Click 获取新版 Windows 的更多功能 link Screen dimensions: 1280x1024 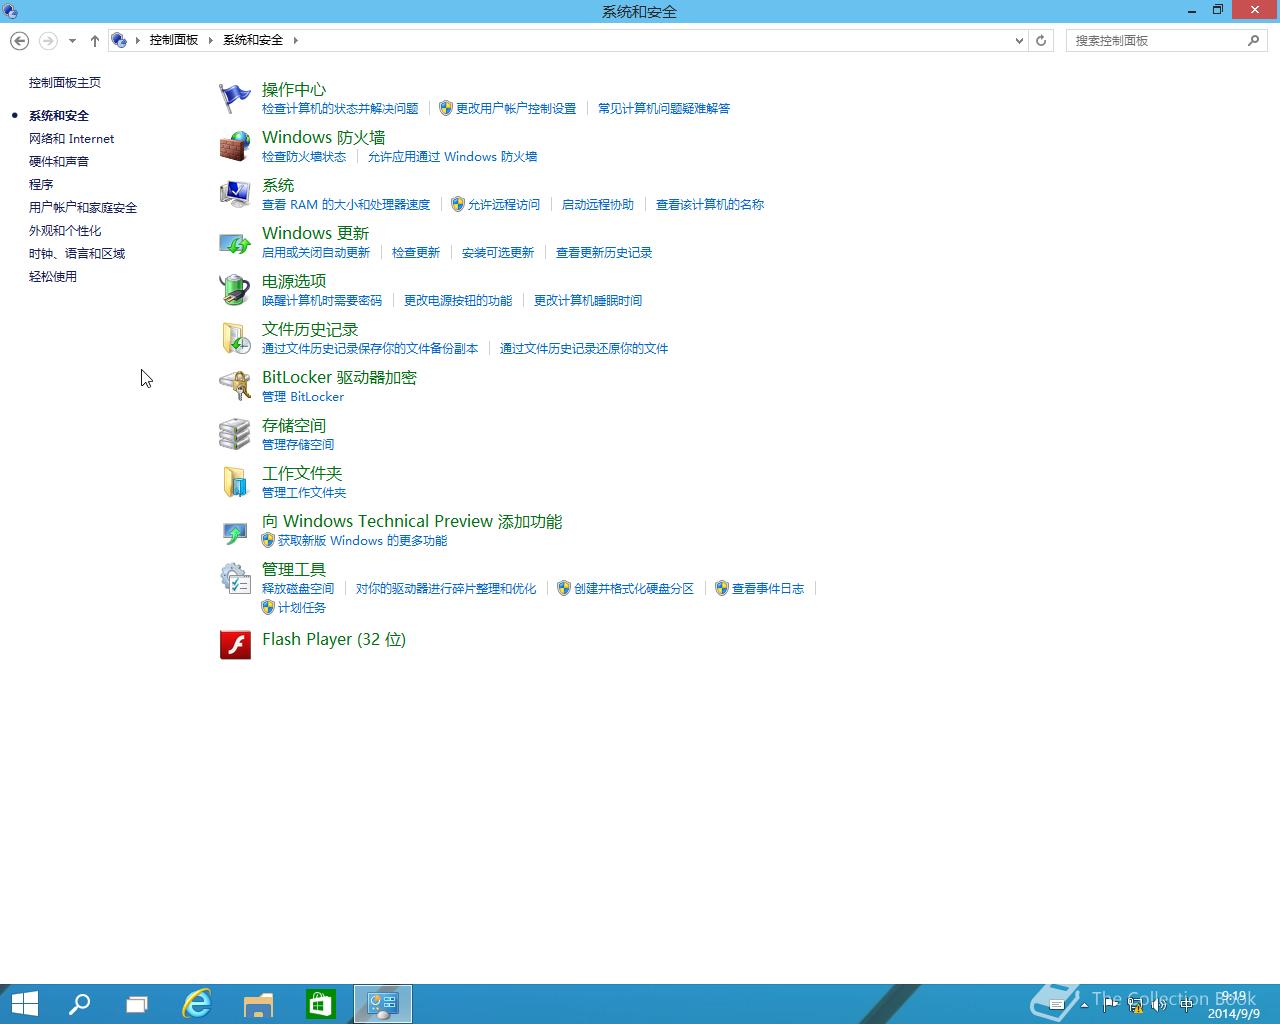[362, 540]
